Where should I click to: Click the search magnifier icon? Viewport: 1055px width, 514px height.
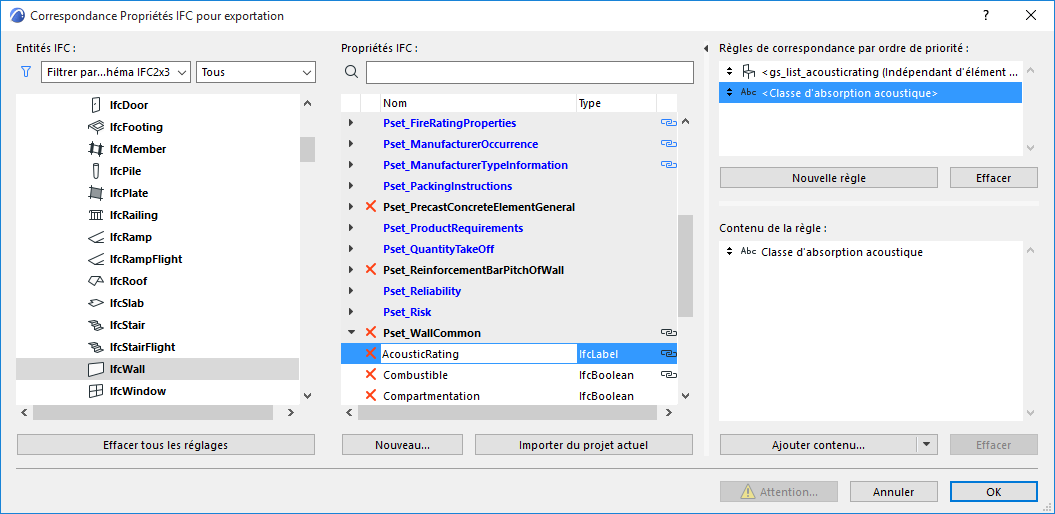351,72
